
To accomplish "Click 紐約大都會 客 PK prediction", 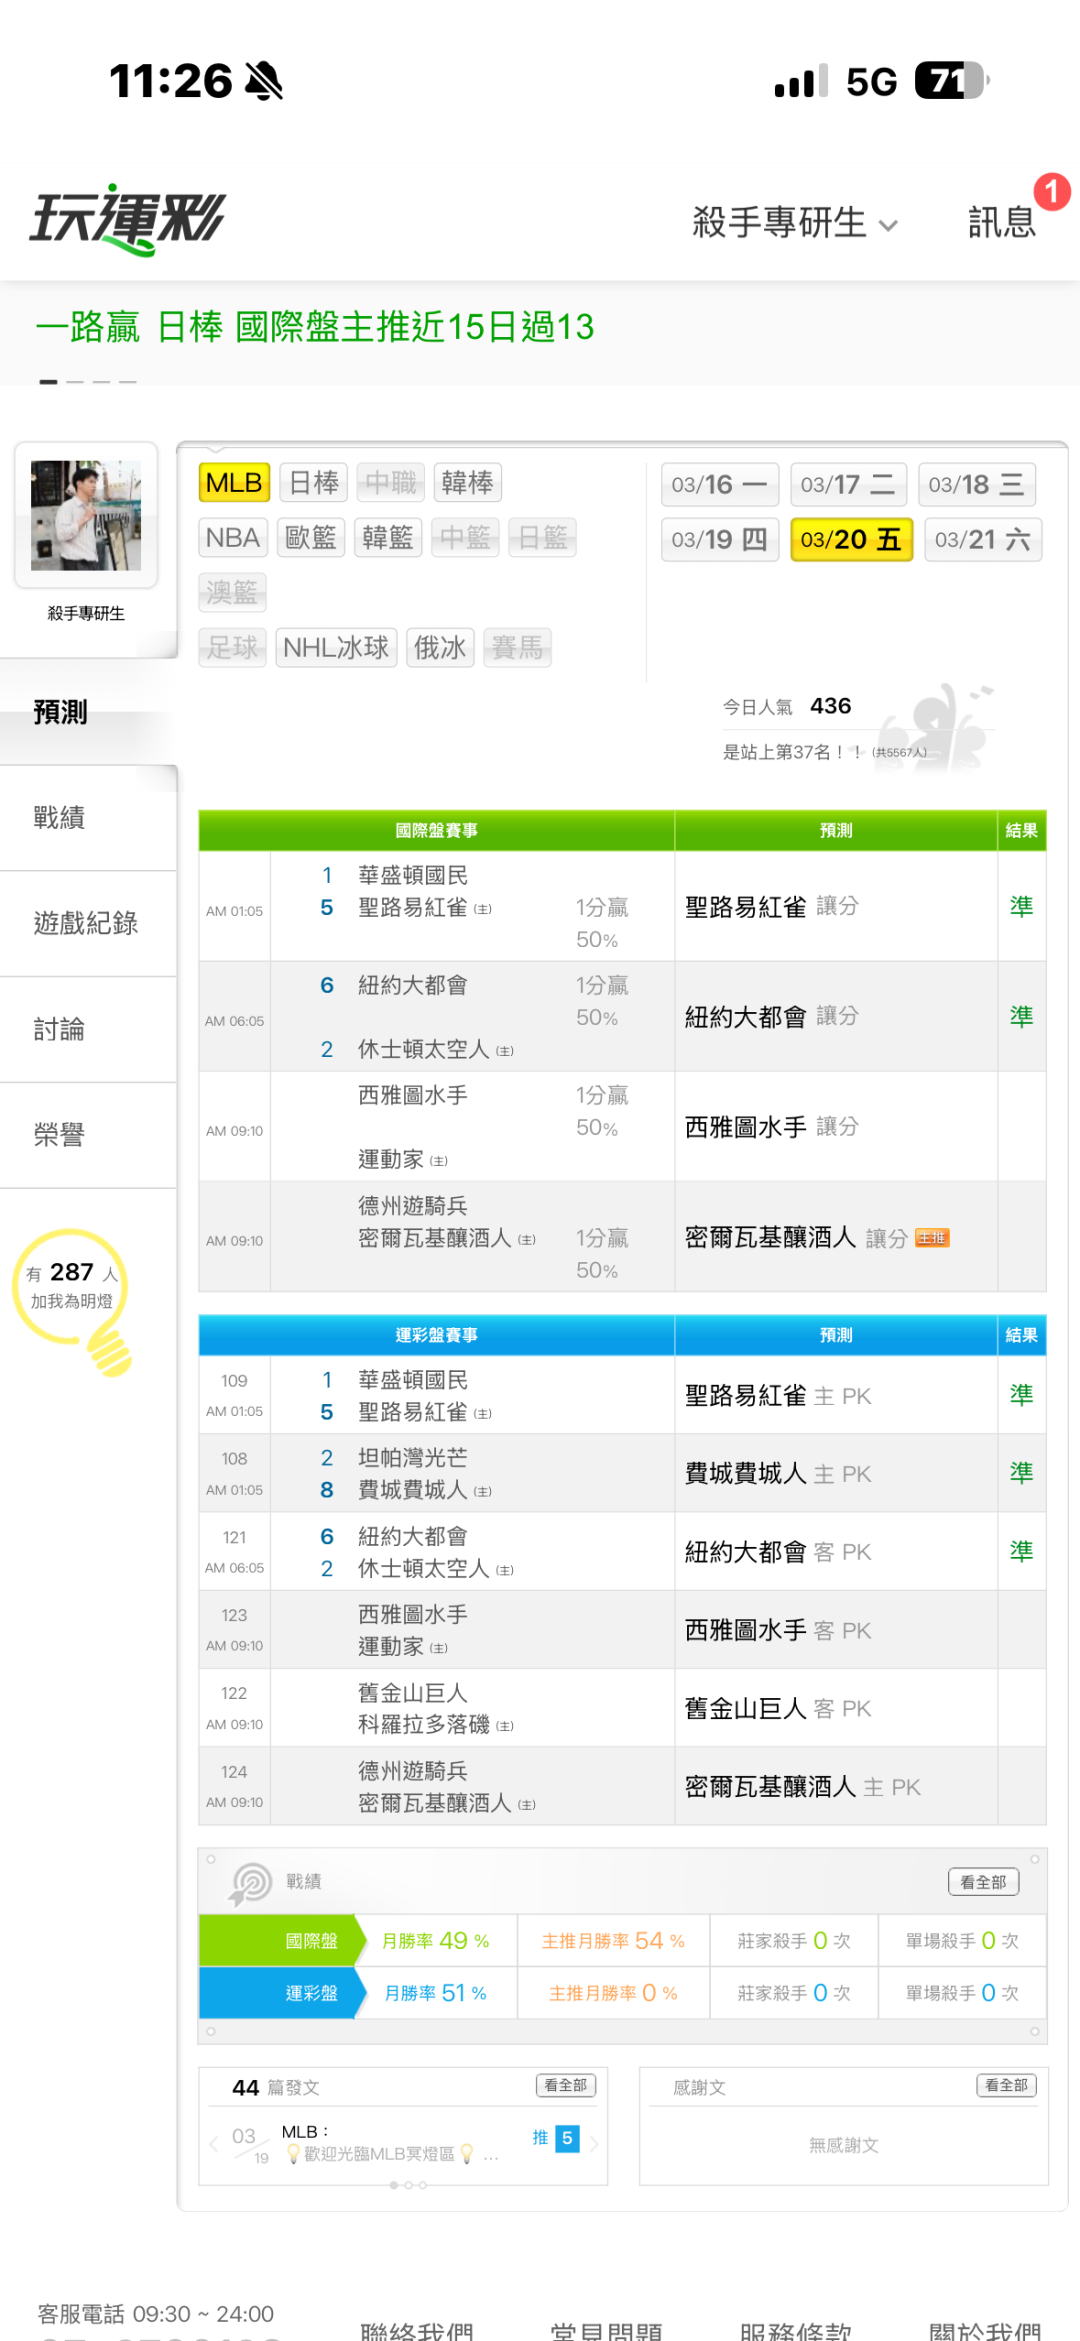I will (x=778, y=1552).
